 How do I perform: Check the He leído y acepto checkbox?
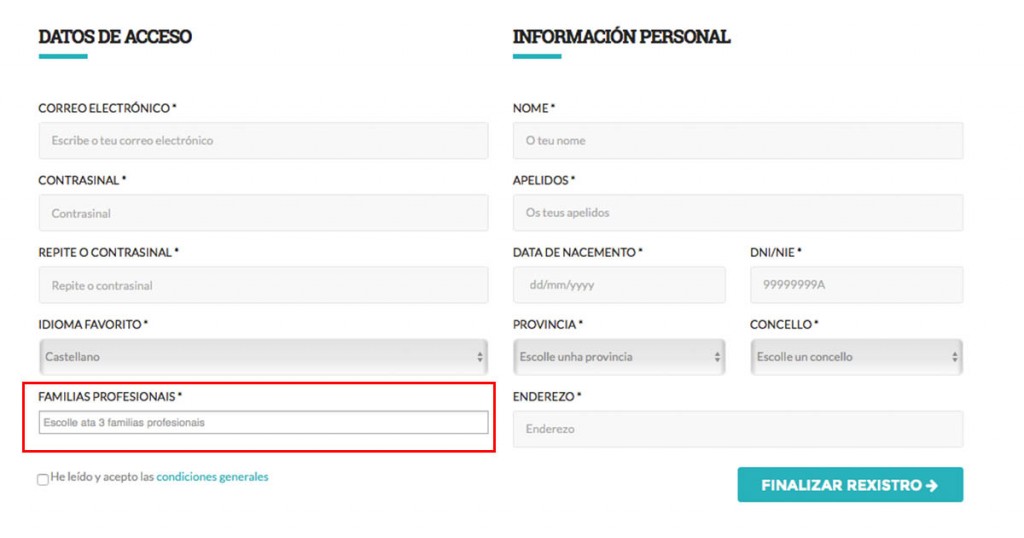point(43,479)
